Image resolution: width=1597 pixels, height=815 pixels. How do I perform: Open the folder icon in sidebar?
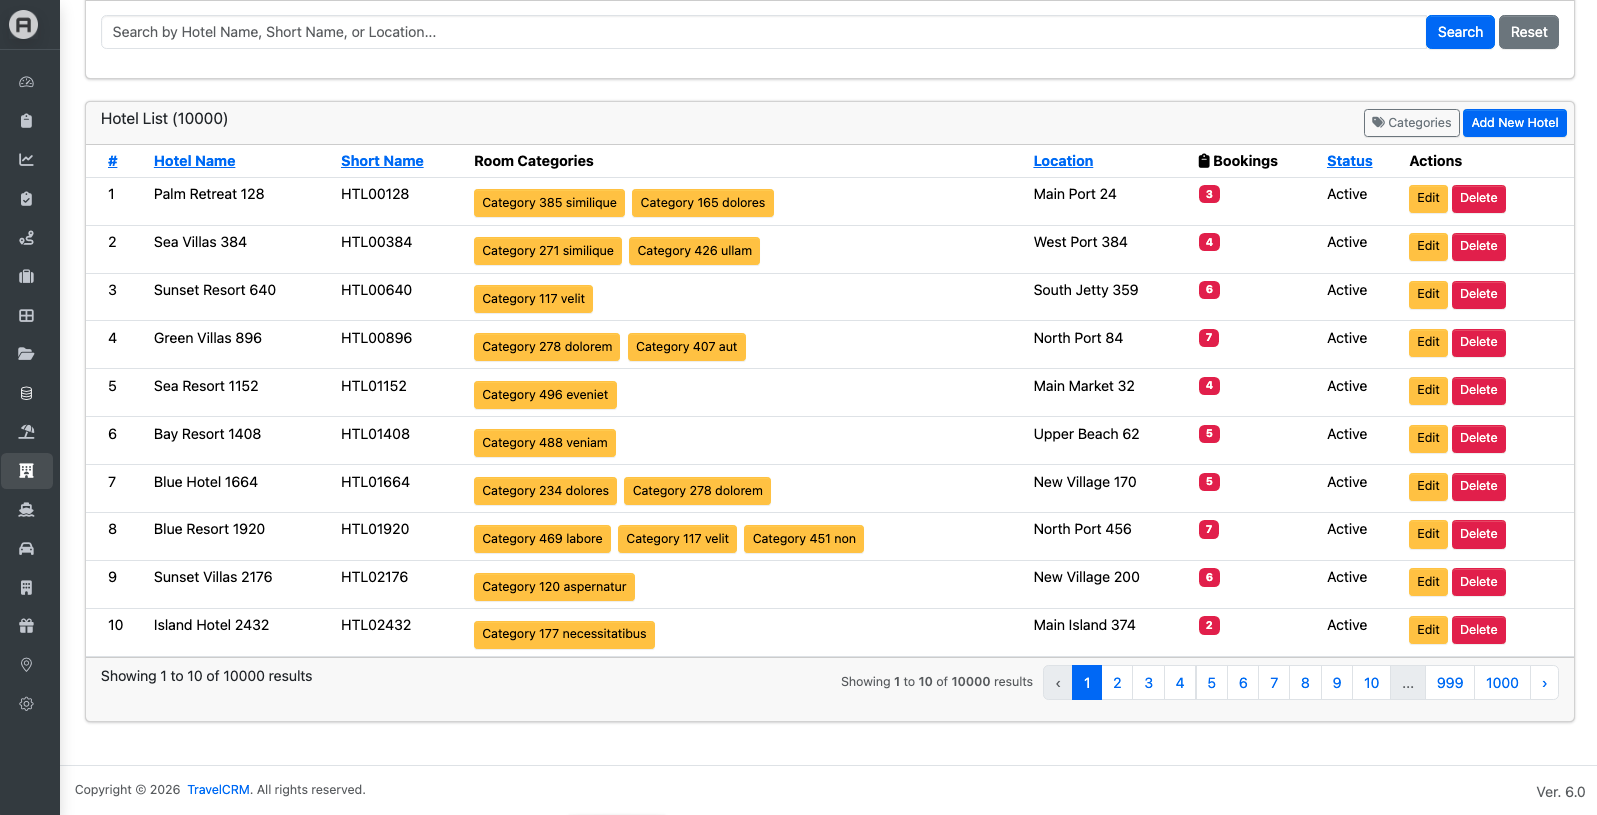[x=27, y=354]
